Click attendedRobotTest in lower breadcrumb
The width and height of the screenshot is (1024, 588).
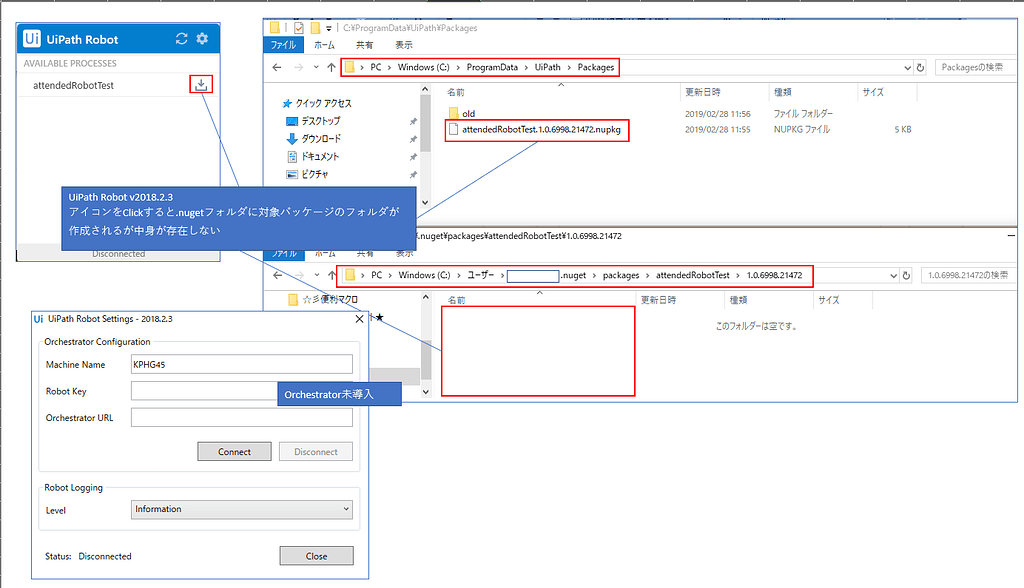(x=693, y=275)
